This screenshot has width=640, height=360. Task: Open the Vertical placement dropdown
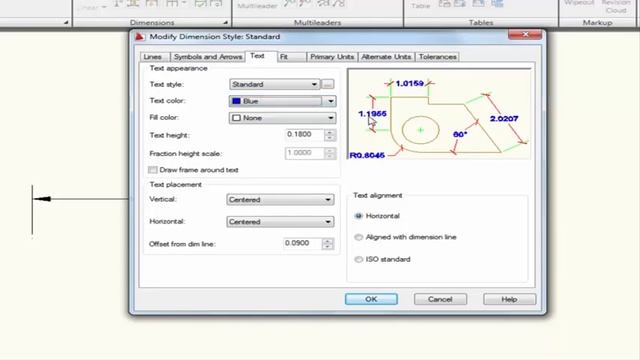point(280,200)
